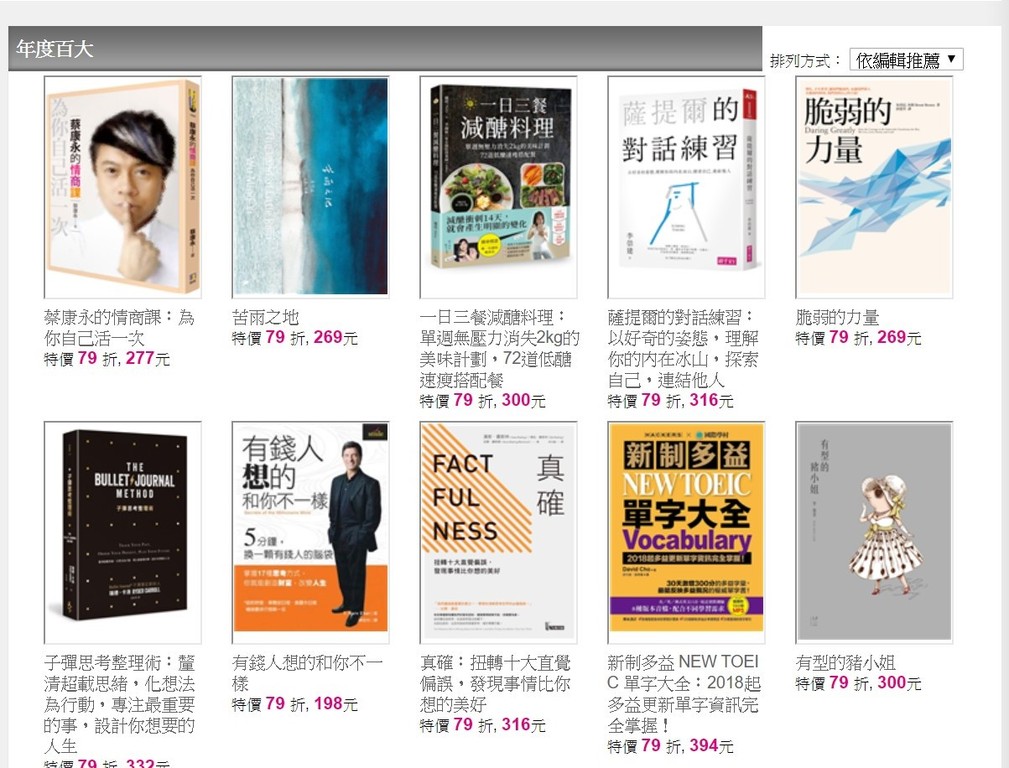Open the 真確 title text link
The image size is (1009, 768).
[495, 683]
